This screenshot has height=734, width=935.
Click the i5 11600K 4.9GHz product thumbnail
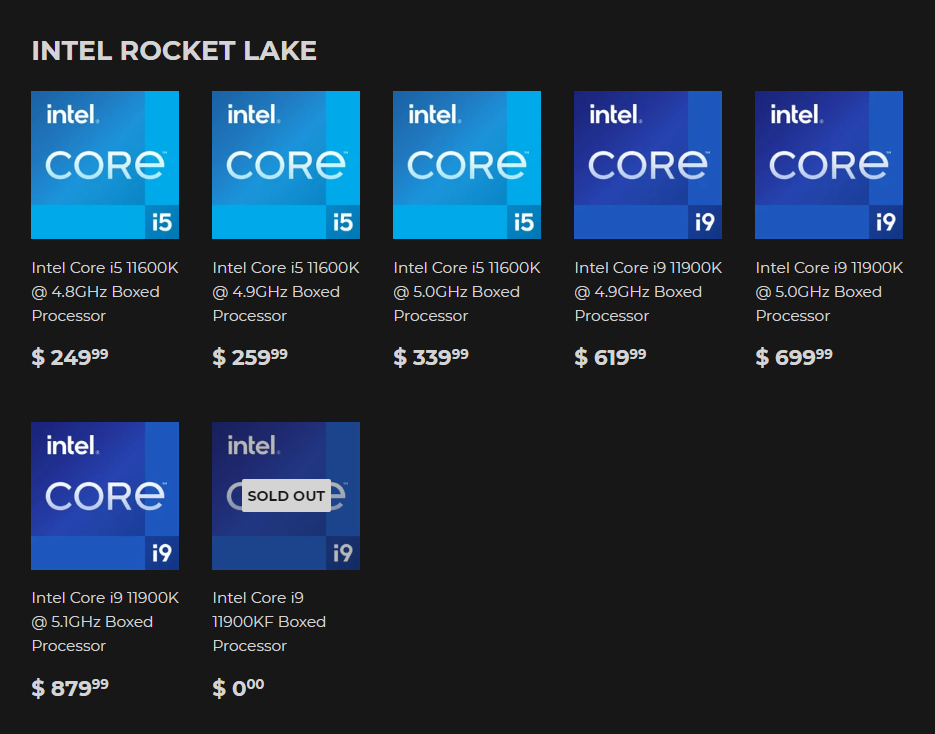[x=286, y=165]
